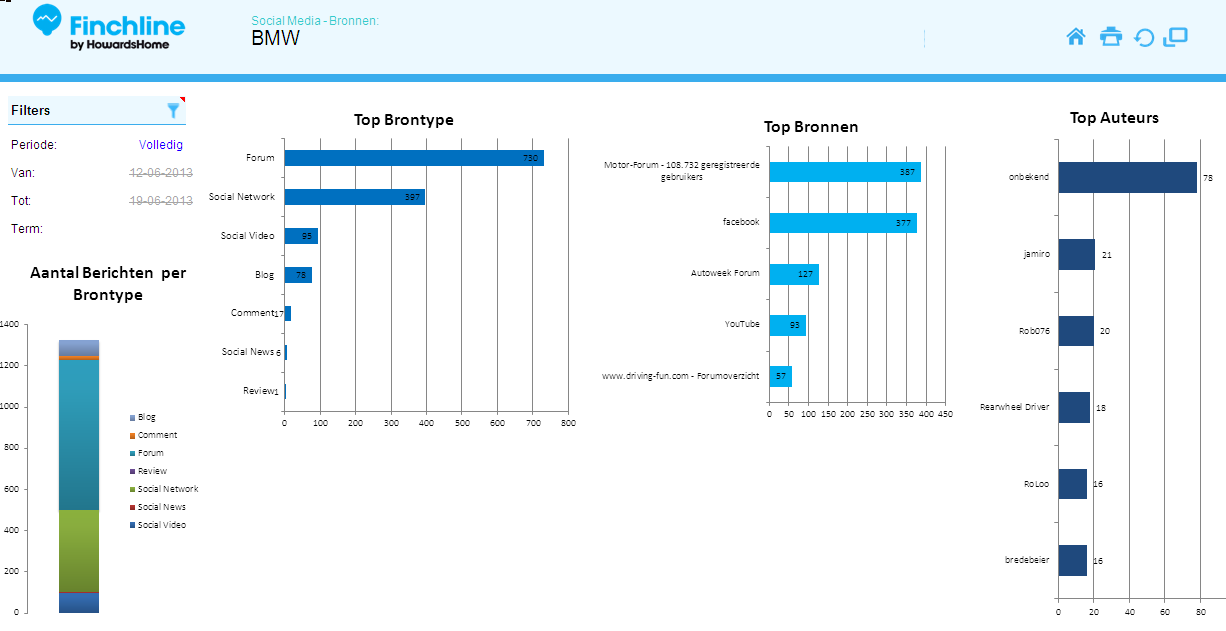Click the Term filter label
1226x631 pixels.
[27, 229]
